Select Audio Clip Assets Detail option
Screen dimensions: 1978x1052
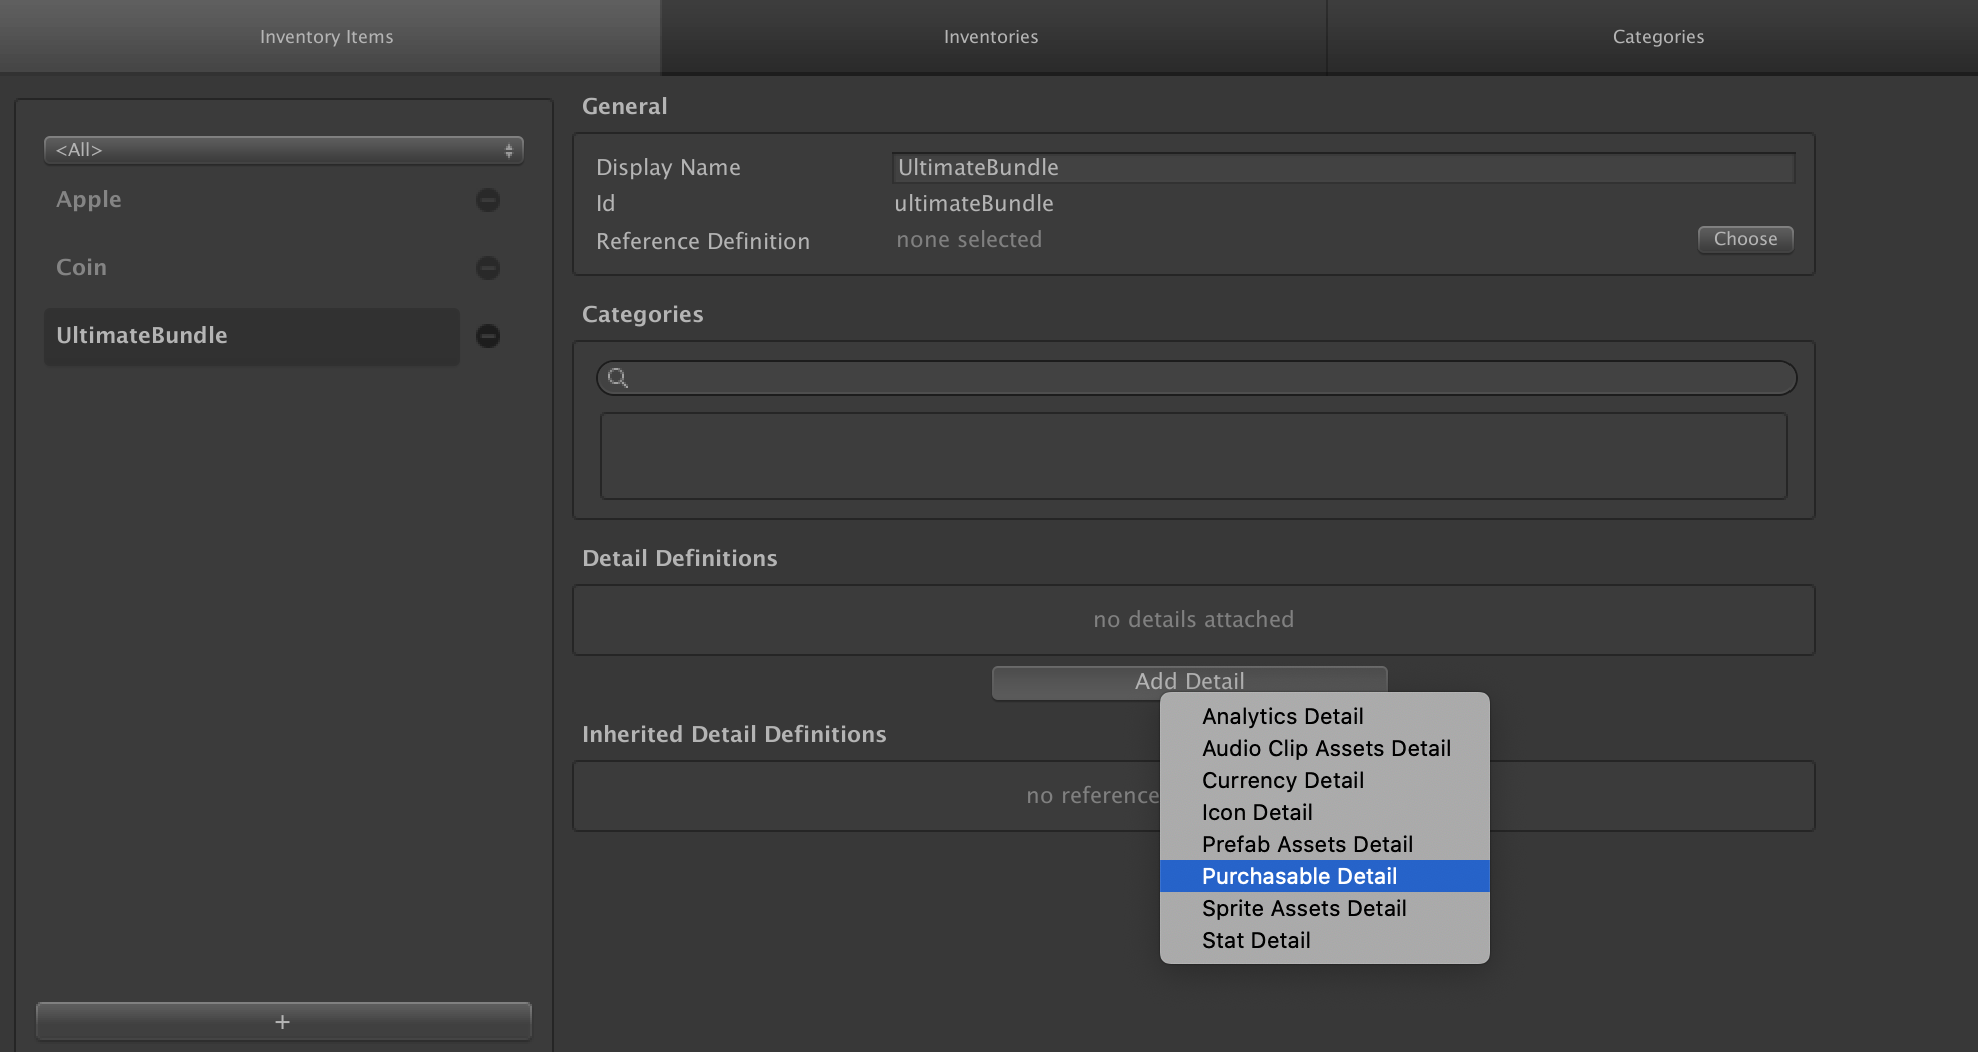[1325, 748]
